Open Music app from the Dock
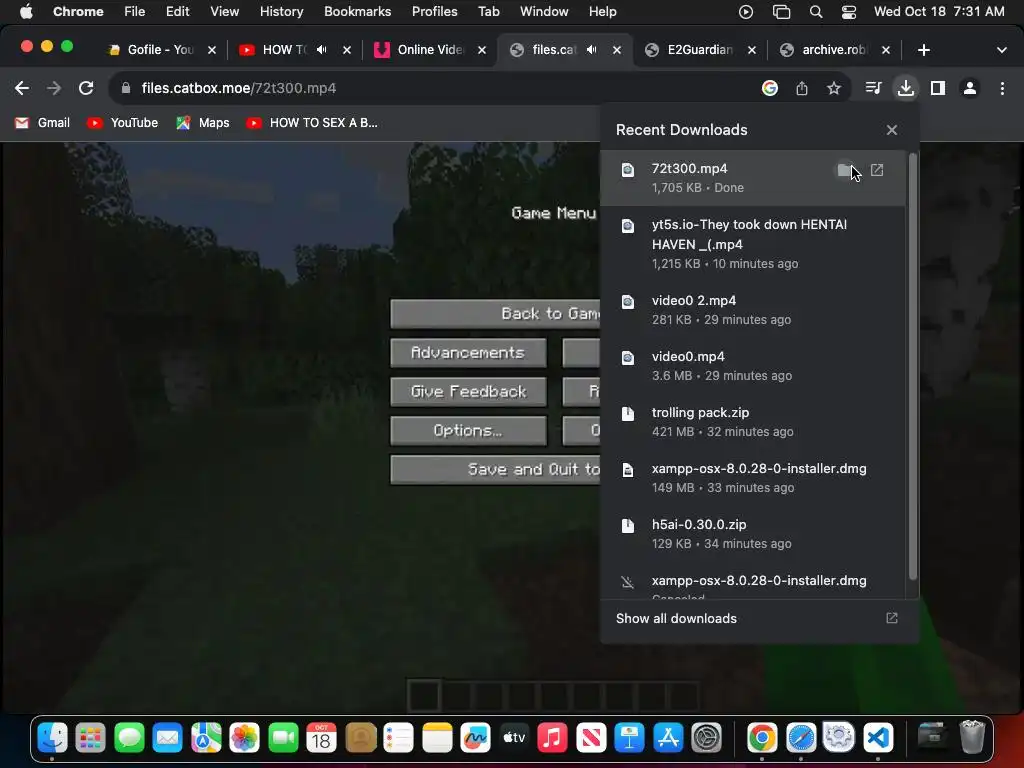The width and height of the screenshot is (1024, 768). pyautogui.click(x=552, y=738)
